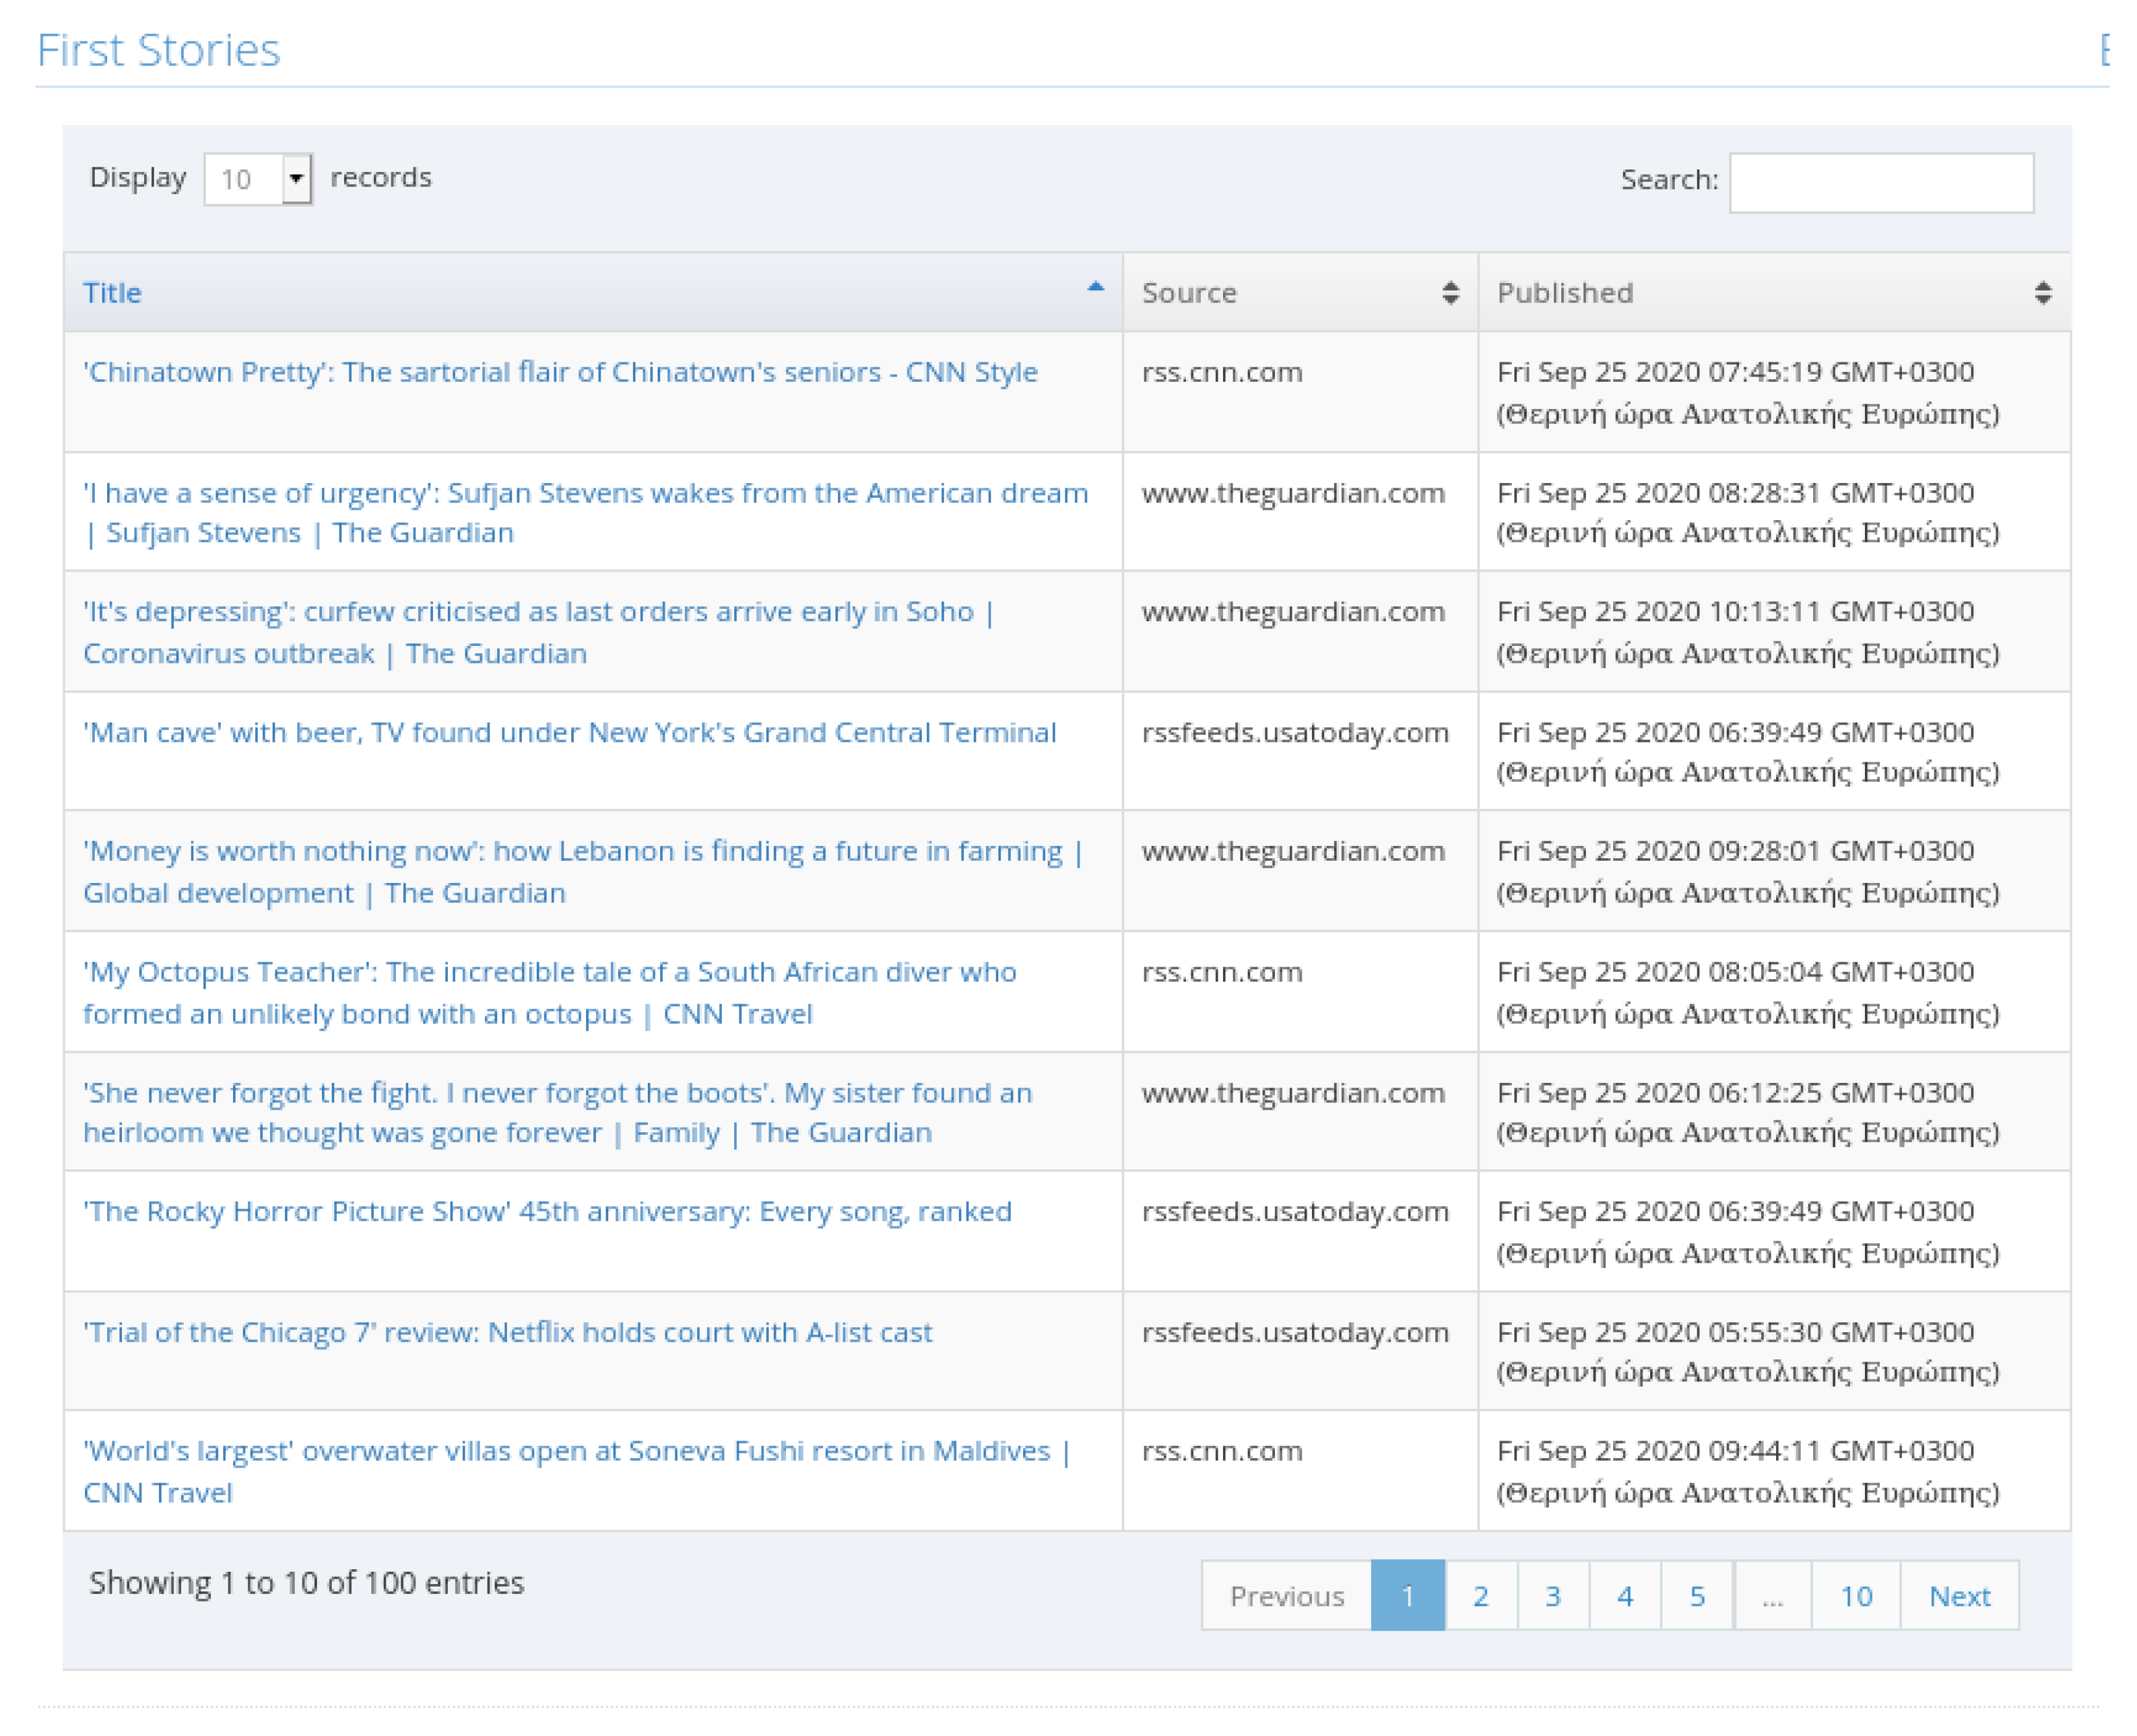This screenshot has height=1736, width=2137.
Task: Open 'Man cave' Grand Central Terminal story
Action: 569,732
